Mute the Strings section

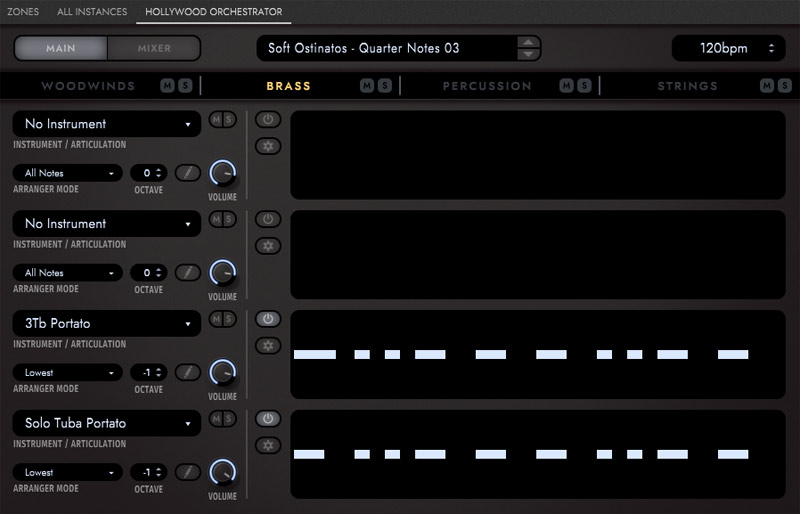[x=767, y=86]
